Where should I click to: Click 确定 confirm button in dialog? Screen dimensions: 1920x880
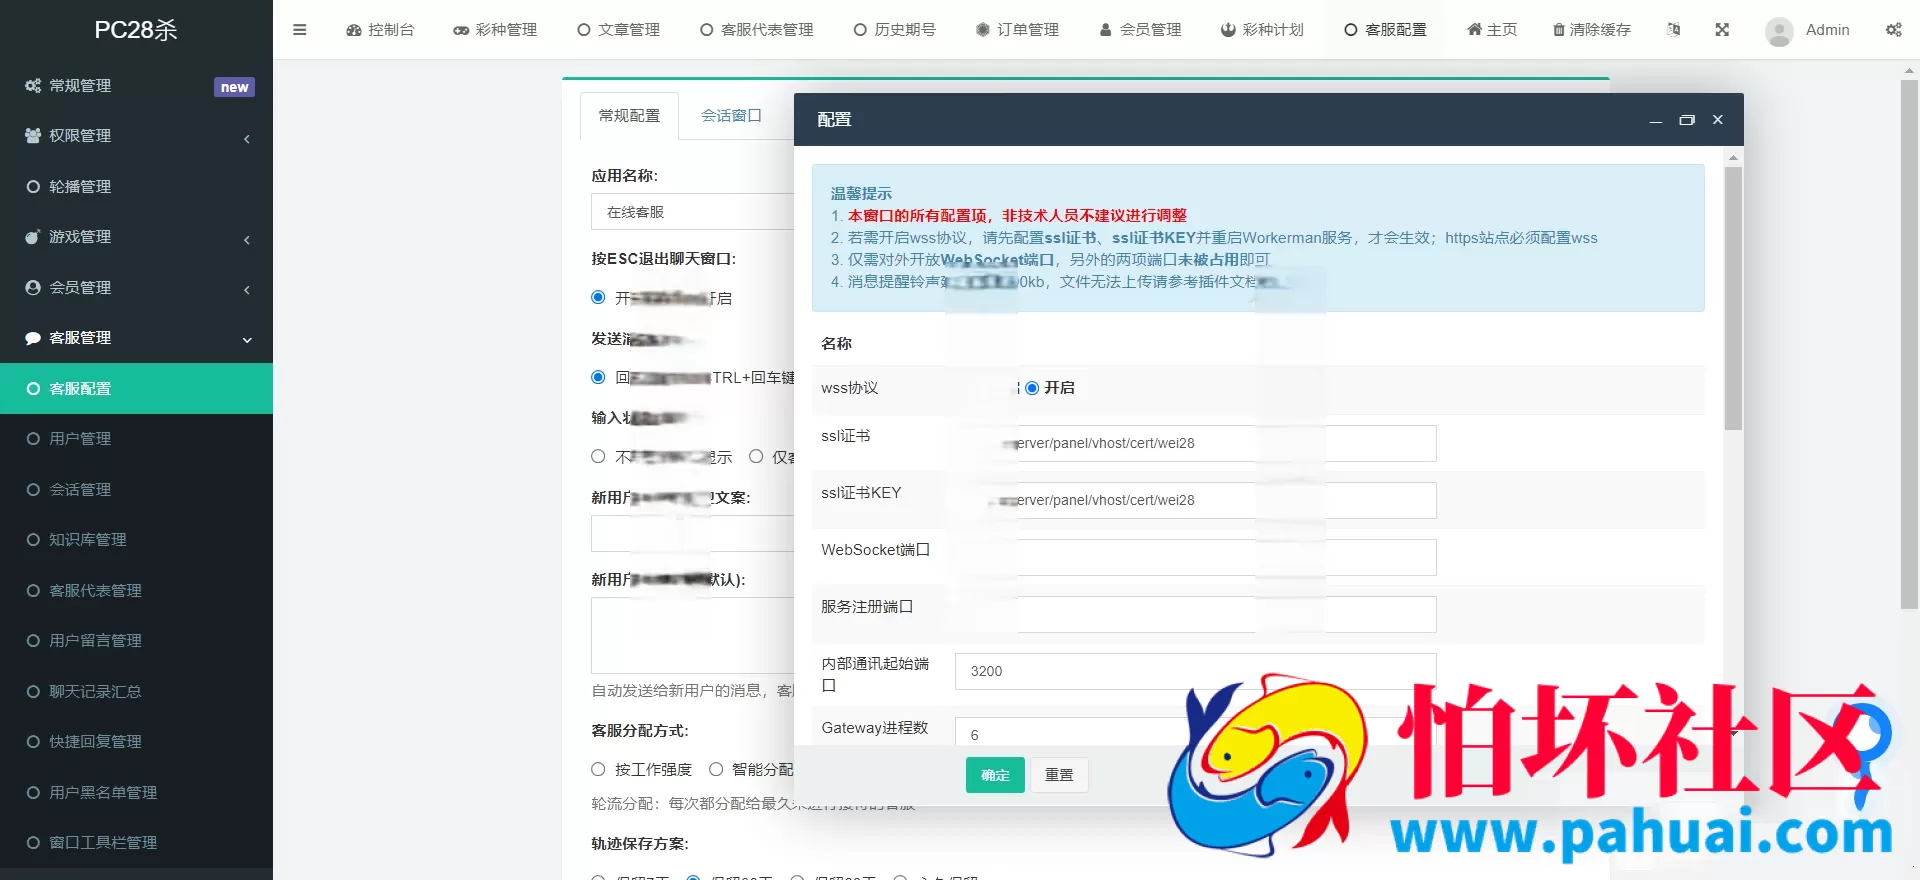[995, 775]
